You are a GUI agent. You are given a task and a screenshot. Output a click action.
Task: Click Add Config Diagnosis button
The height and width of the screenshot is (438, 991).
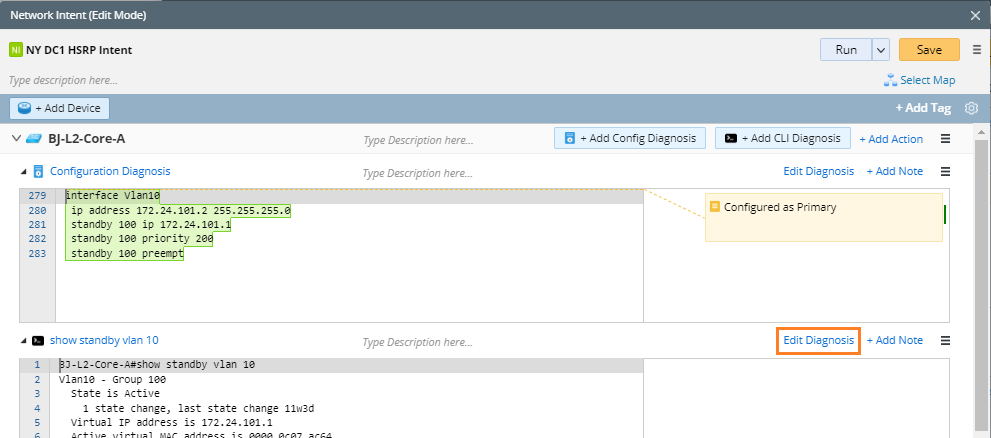click(630, 139)
